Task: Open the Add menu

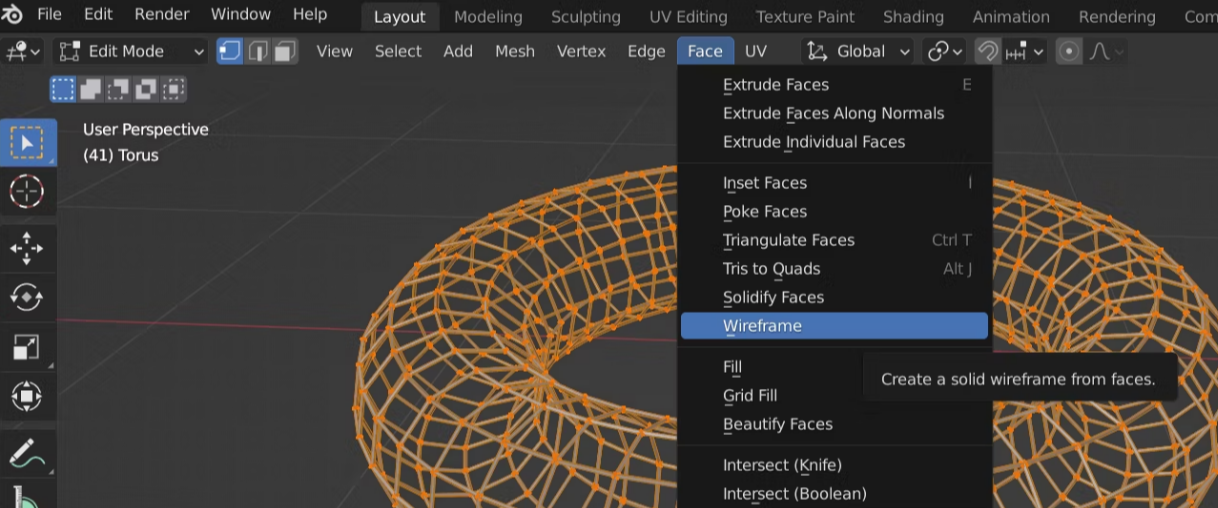Action: (x=458, y=52)
